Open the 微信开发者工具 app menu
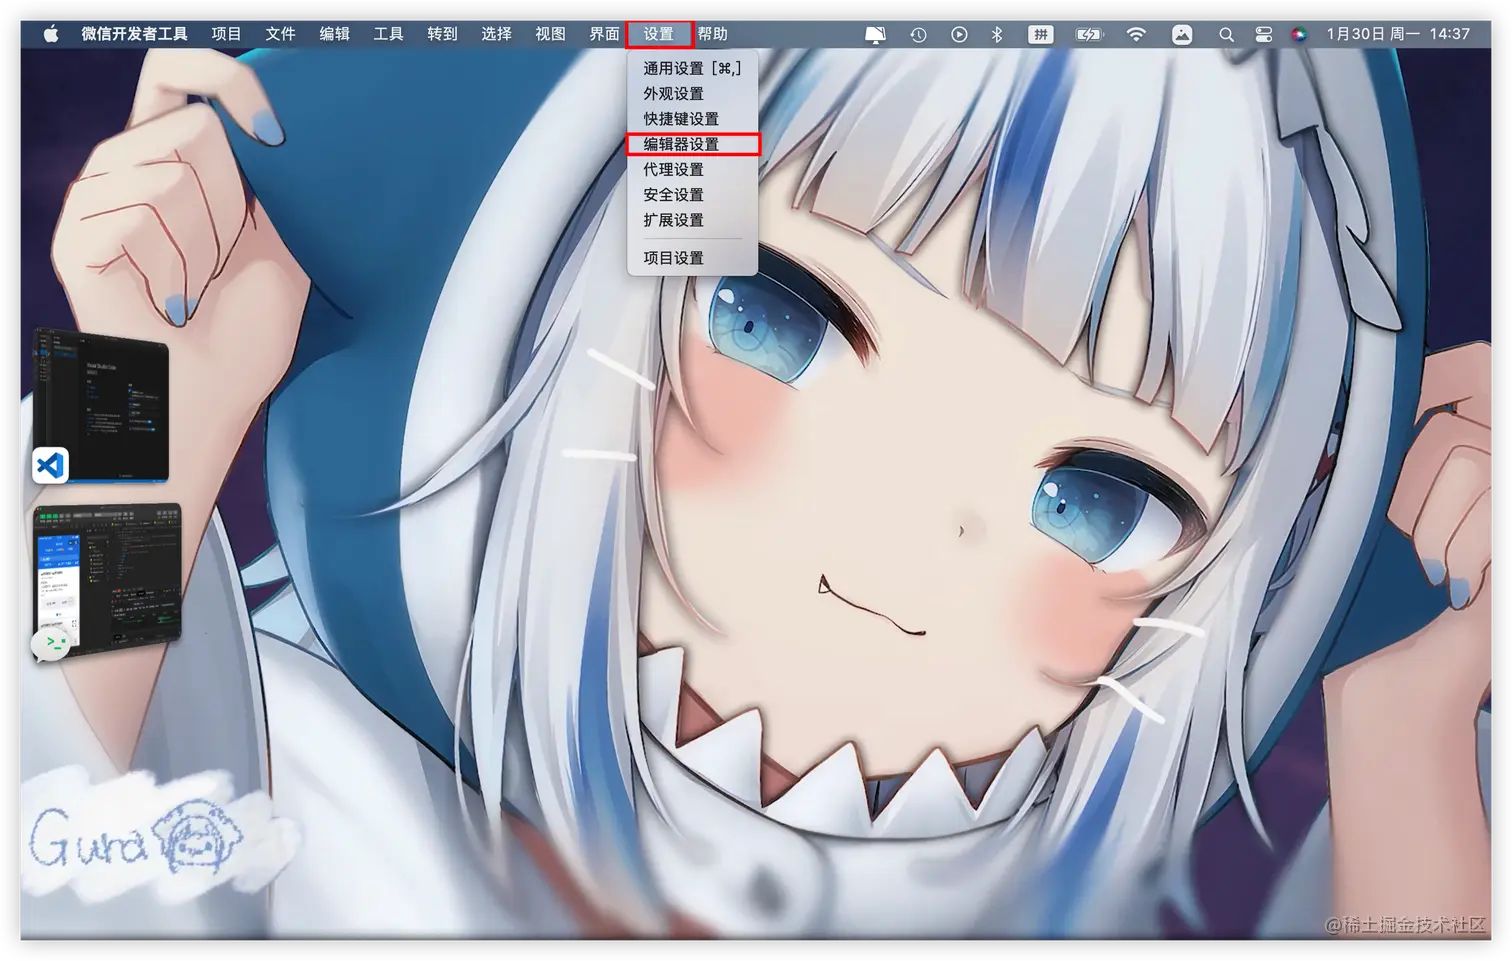 tap(135, 34)
